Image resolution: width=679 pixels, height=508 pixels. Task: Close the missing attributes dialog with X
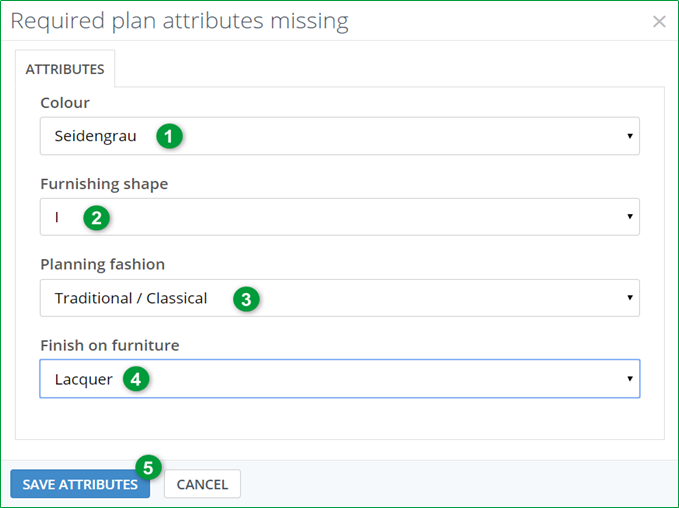659,21
